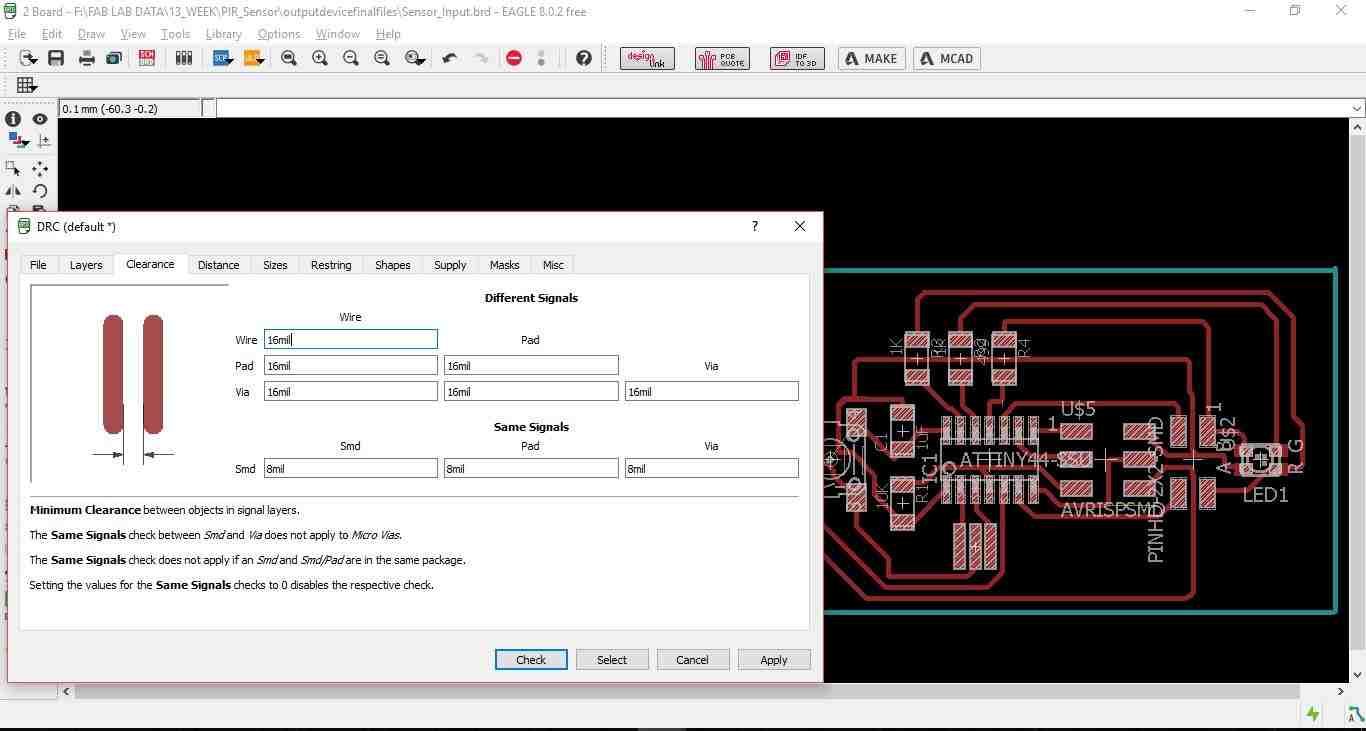Image resolution: width=1366 pixels, height=731 pixels.
Task: Click the Zoom Out magnifier icon
Action: point(351,59)
